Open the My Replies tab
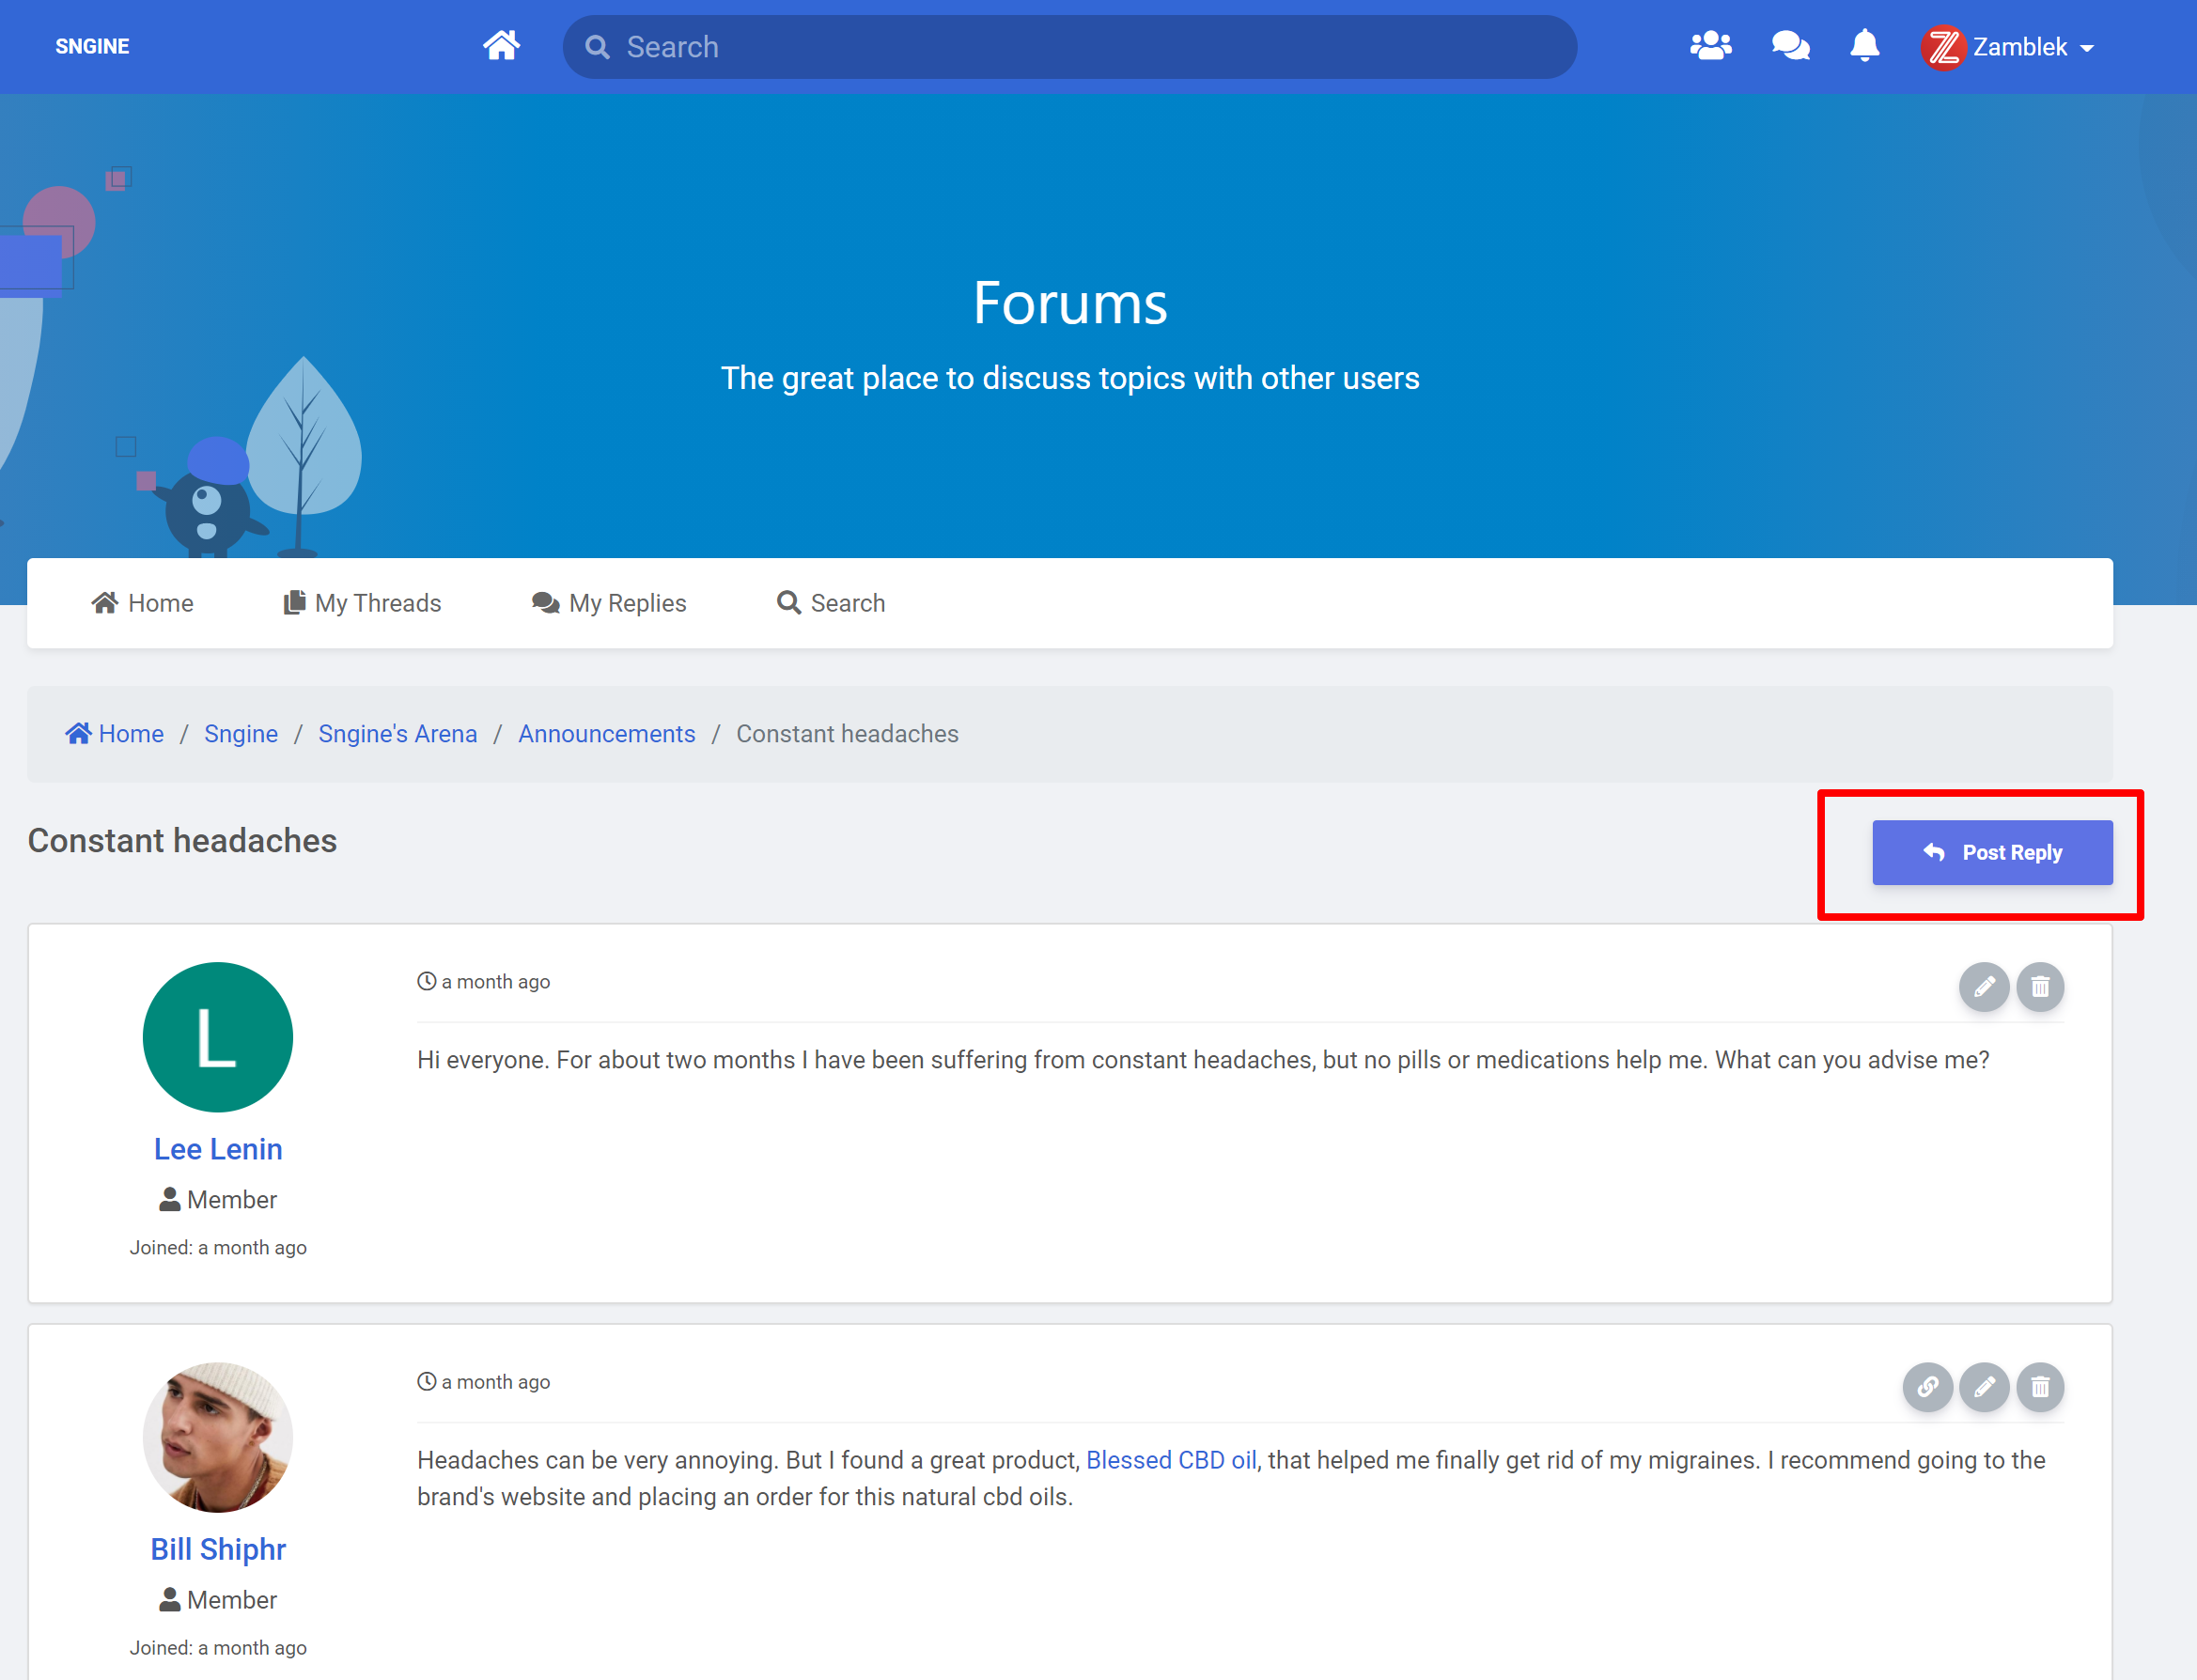The height and width of the screenshot is (1680, 2197). pyautogui.click(x=609, y=603)
